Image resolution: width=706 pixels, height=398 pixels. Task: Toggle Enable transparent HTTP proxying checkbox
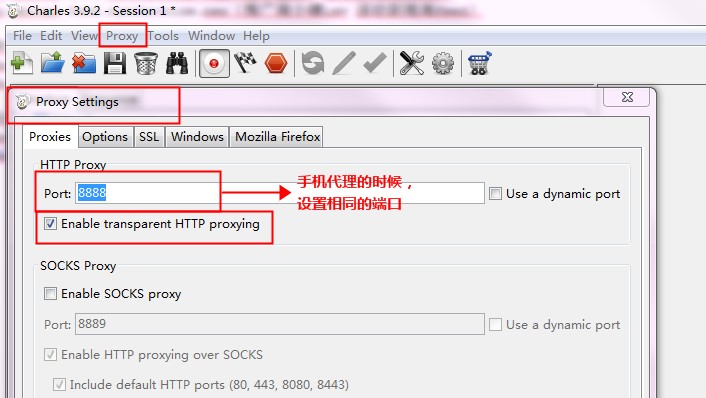pos(50,224)
